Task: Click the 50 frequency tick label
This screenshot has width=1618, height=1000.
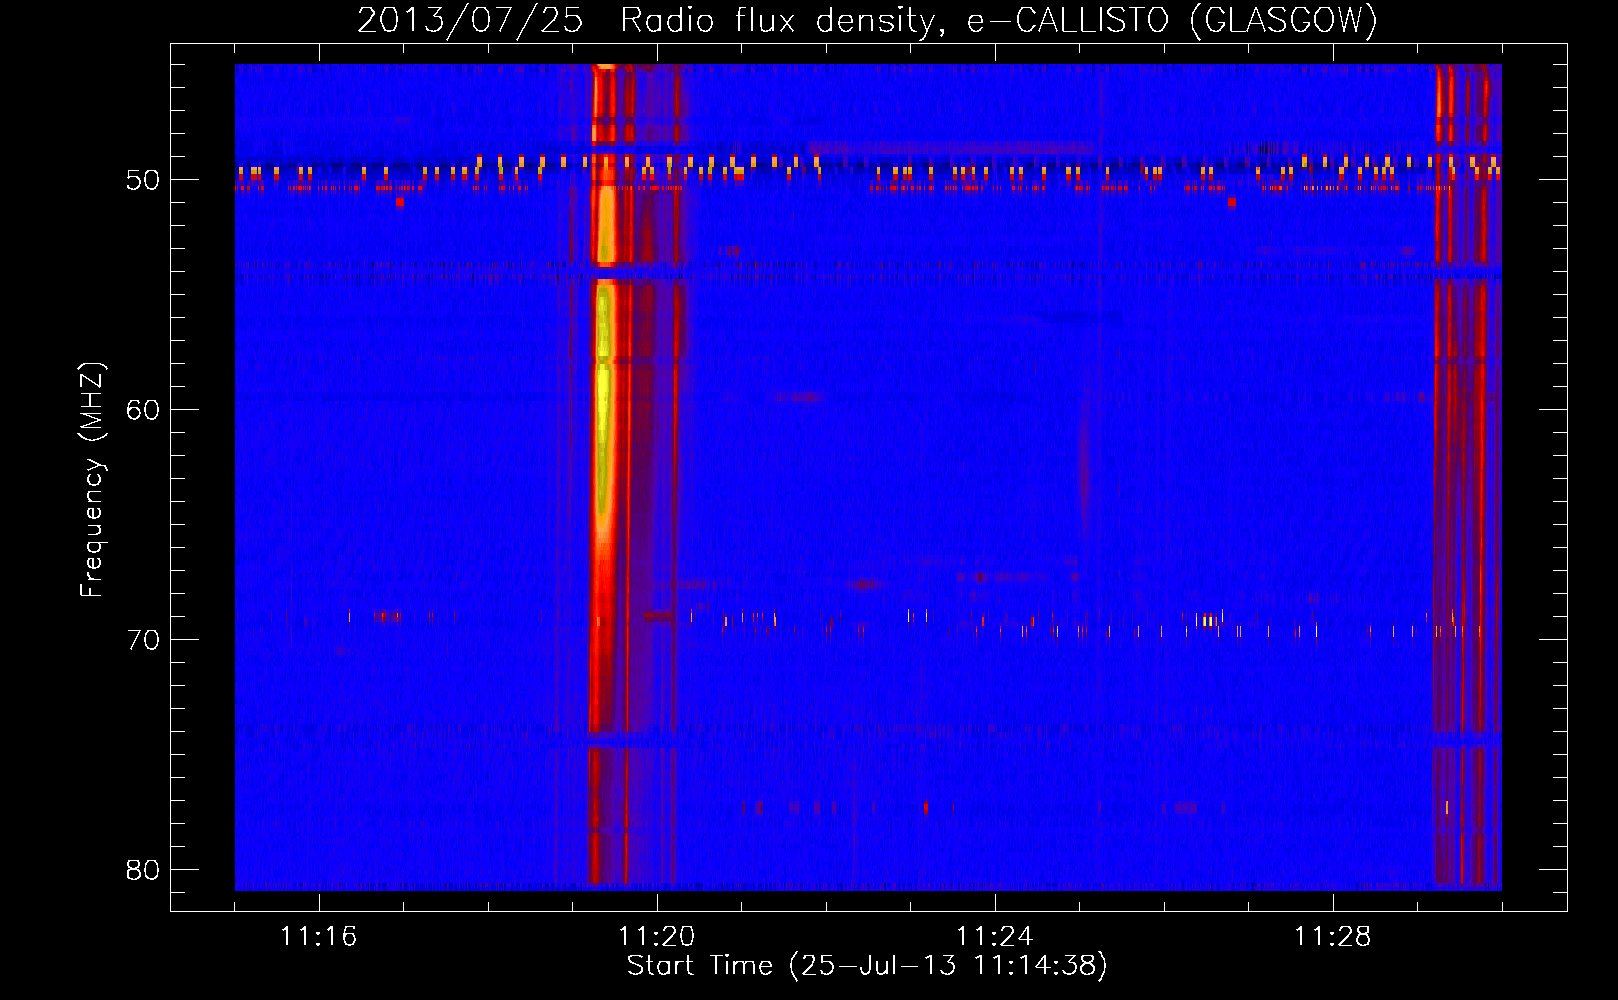Action: (x=143, y=180)
